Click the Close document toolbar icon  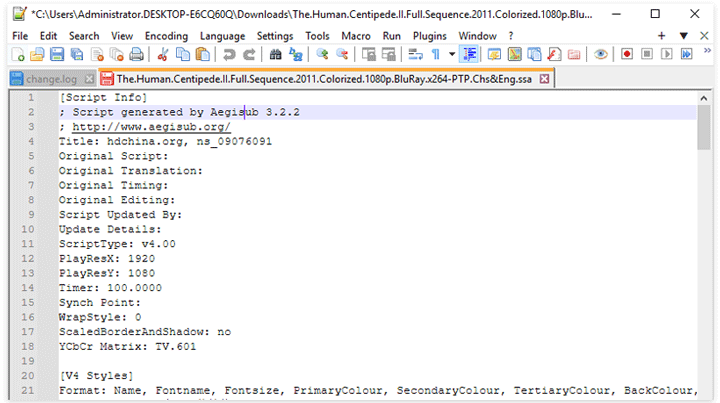click(x=97, y=55)
